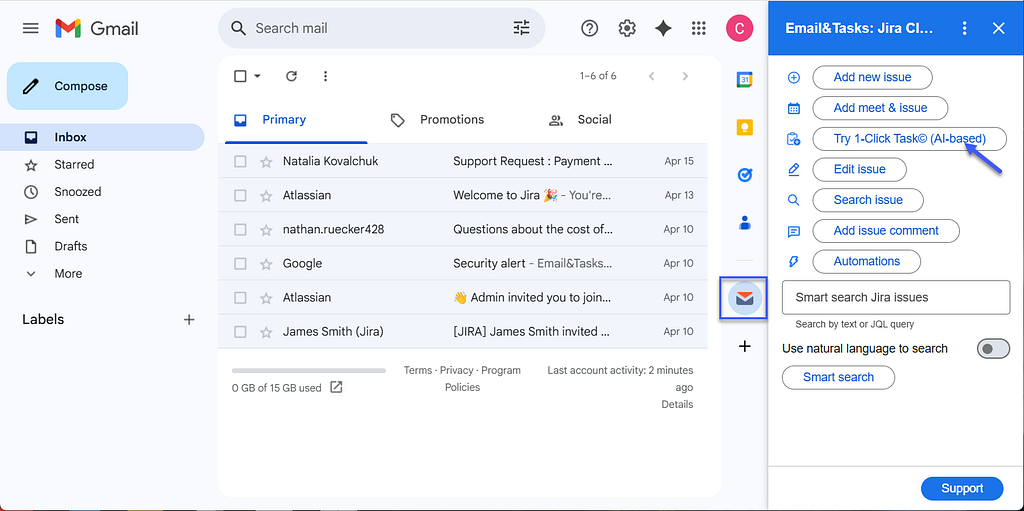Open Contacts side panel icon

click(745, 223)
